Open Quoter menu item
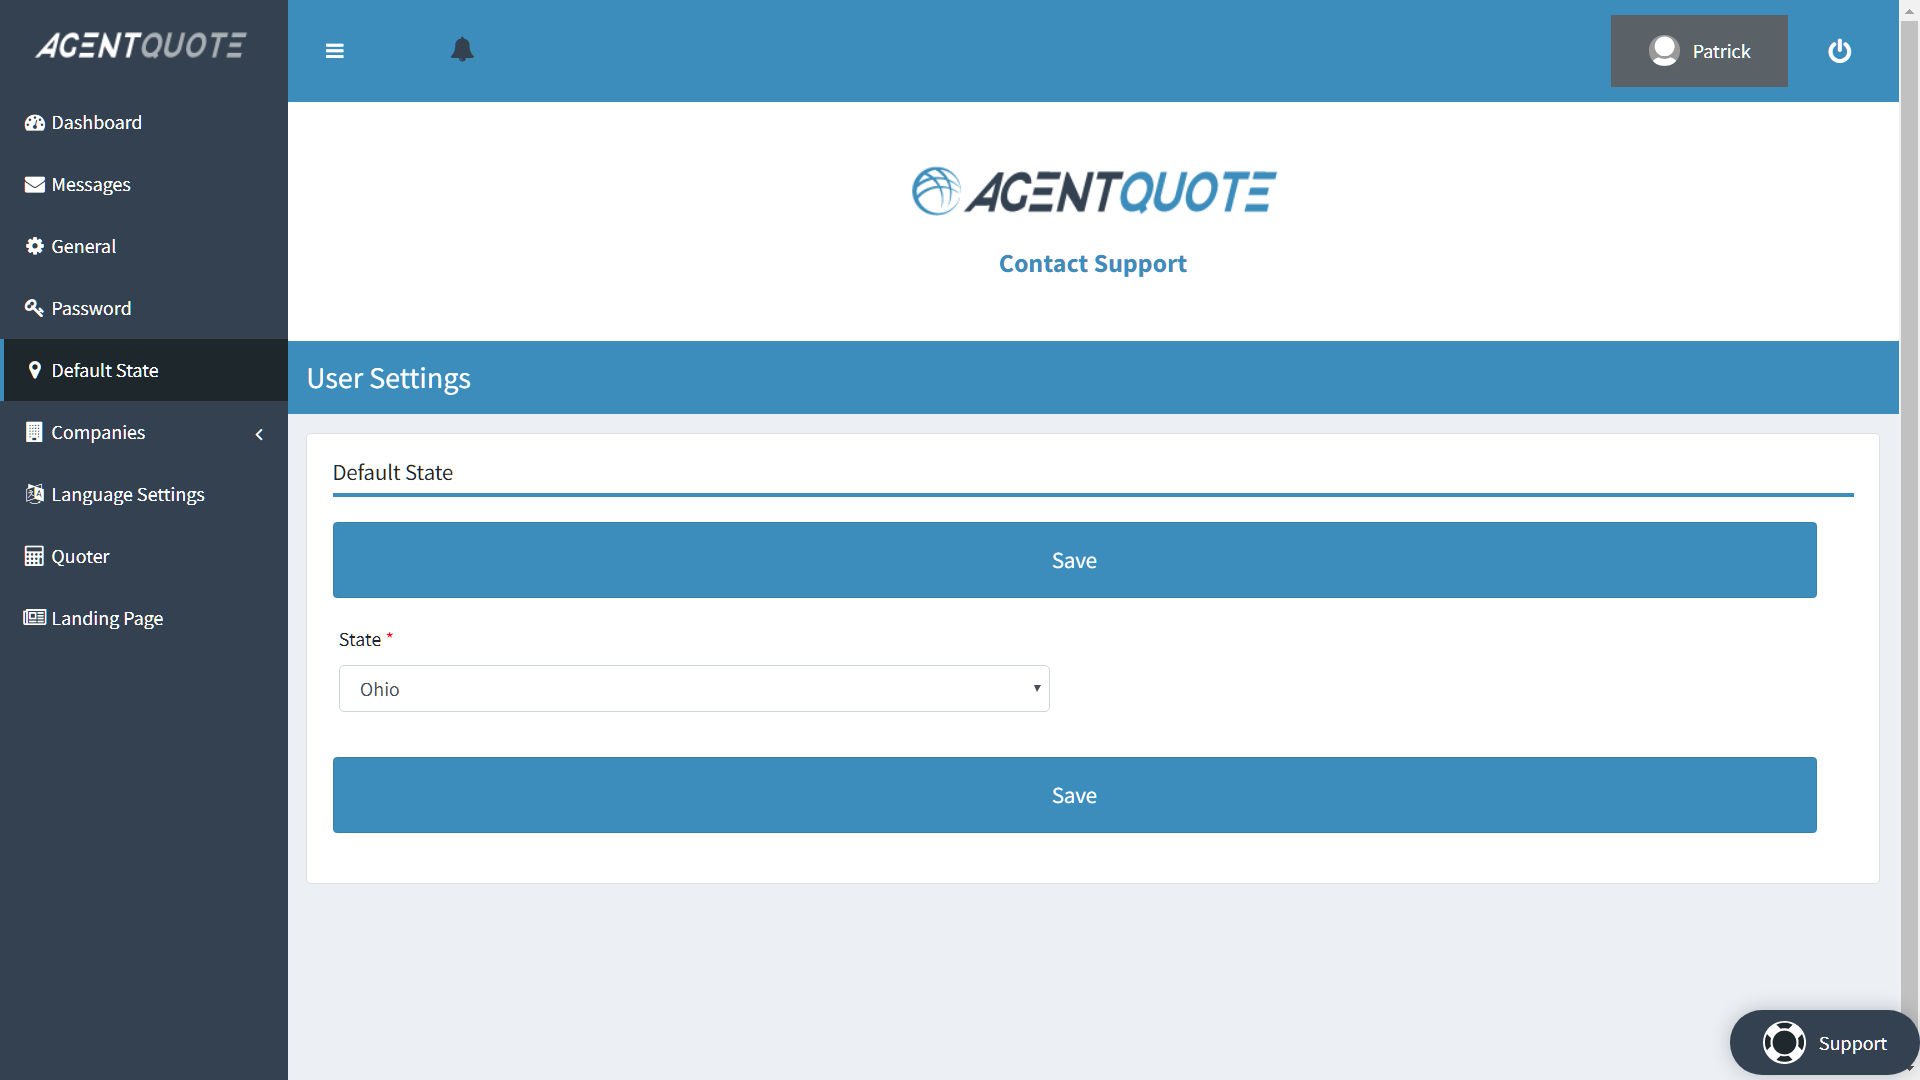The width and height of the screenshot is (1920, 1080). pyautogui.click(x=144, y=557)
